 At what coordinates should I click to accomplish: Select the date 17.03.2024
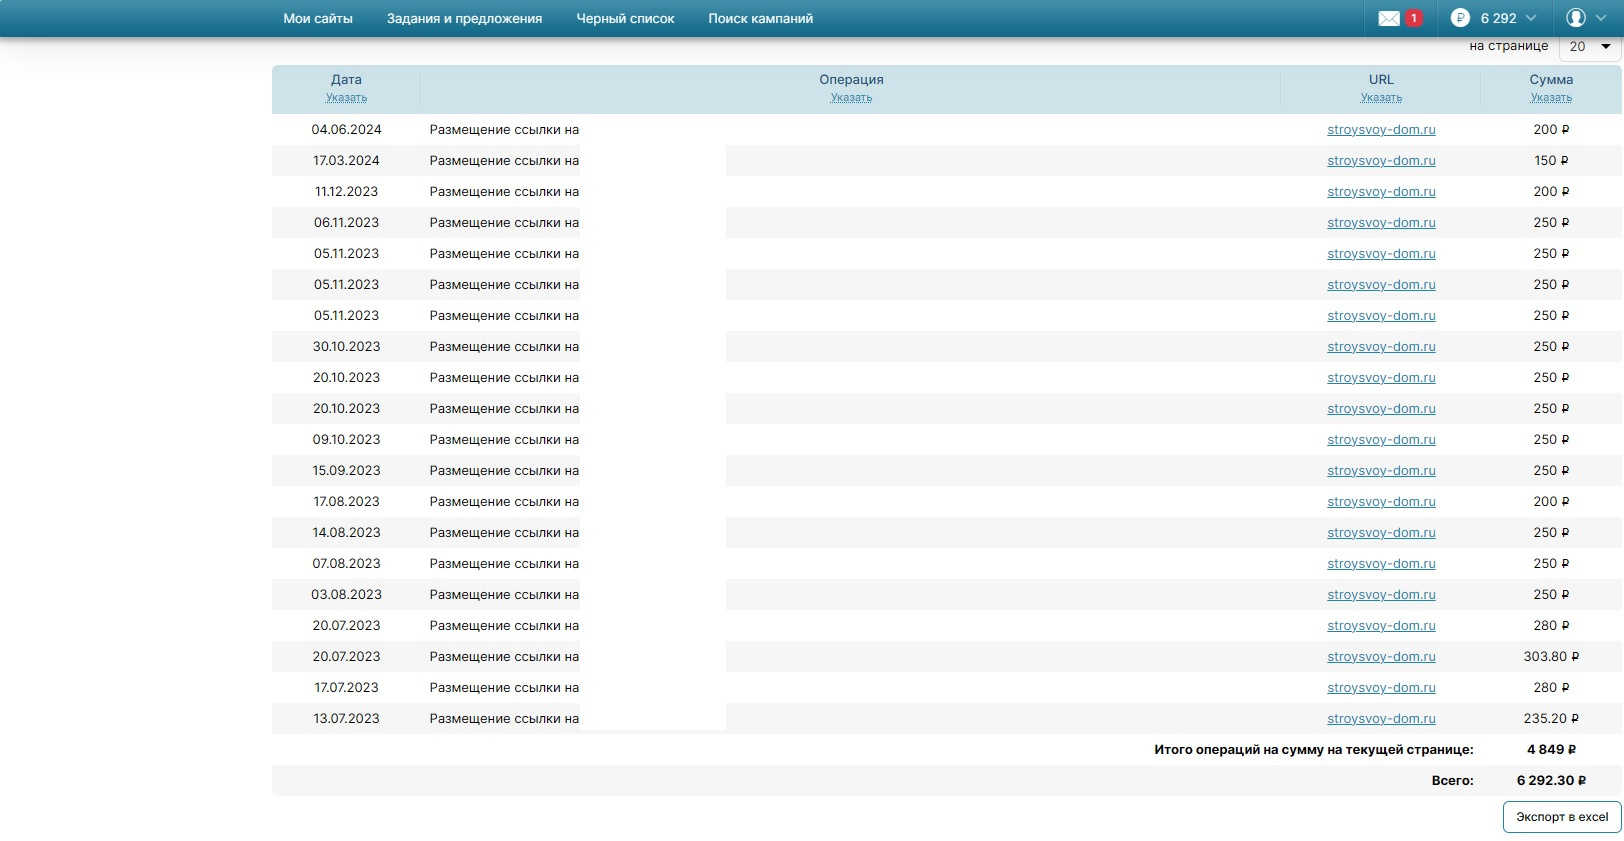(x=346, y=161)
